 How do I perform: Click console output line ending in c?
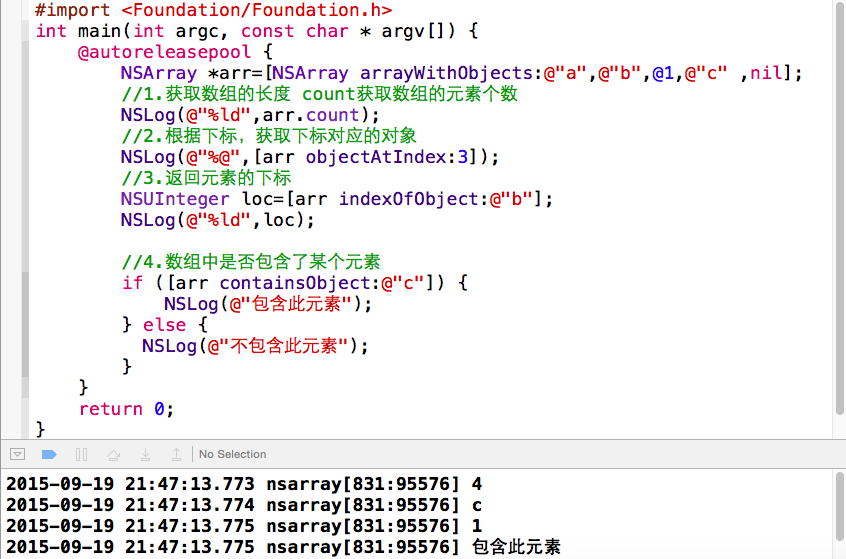coord(244,505)
